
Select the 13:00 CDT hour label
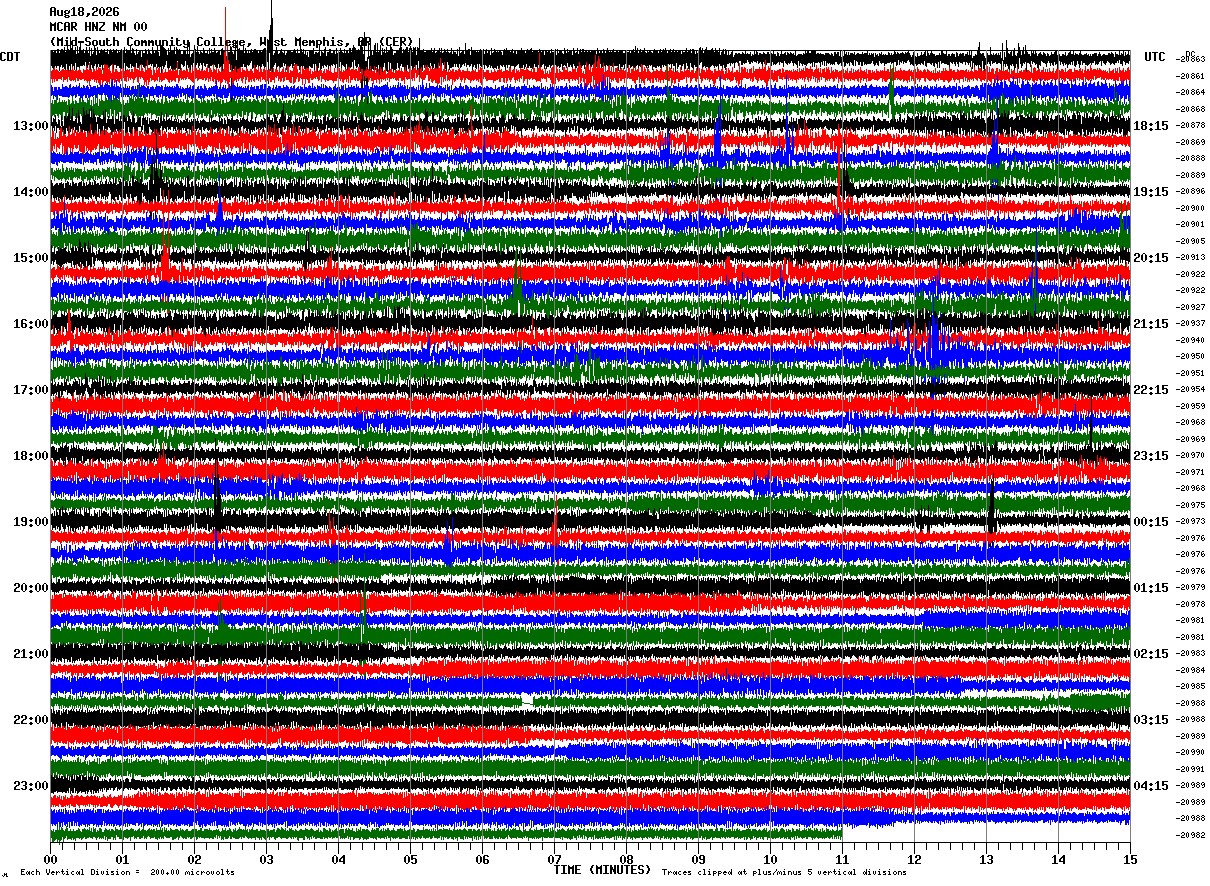point(31,126)
